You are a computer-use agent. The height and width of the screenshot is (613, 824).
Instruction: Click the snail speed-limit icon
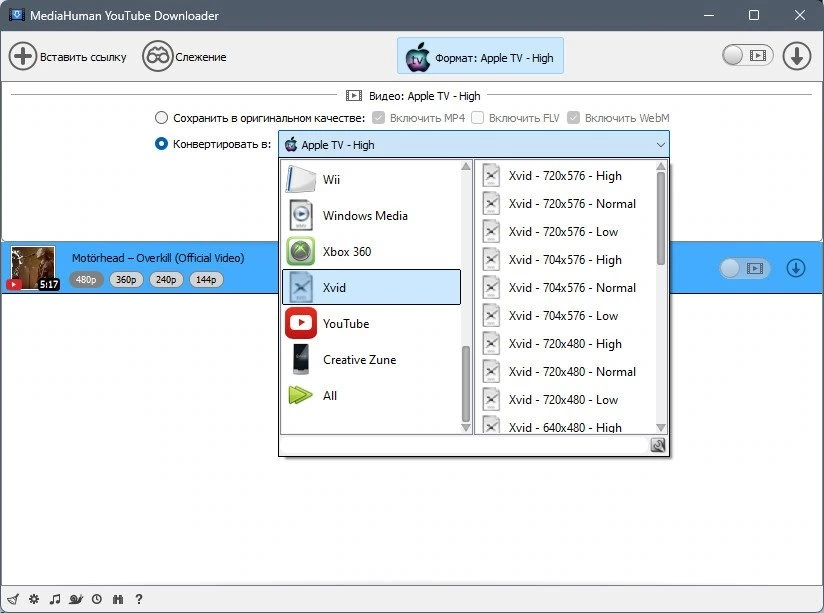click(76, 599)
